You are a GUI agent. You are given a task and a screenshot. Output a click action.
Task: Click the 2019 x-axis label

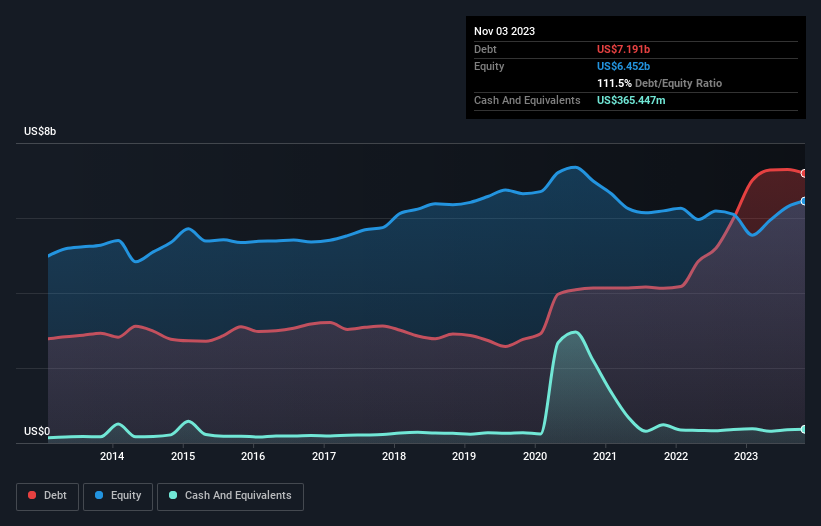(464, 456)
